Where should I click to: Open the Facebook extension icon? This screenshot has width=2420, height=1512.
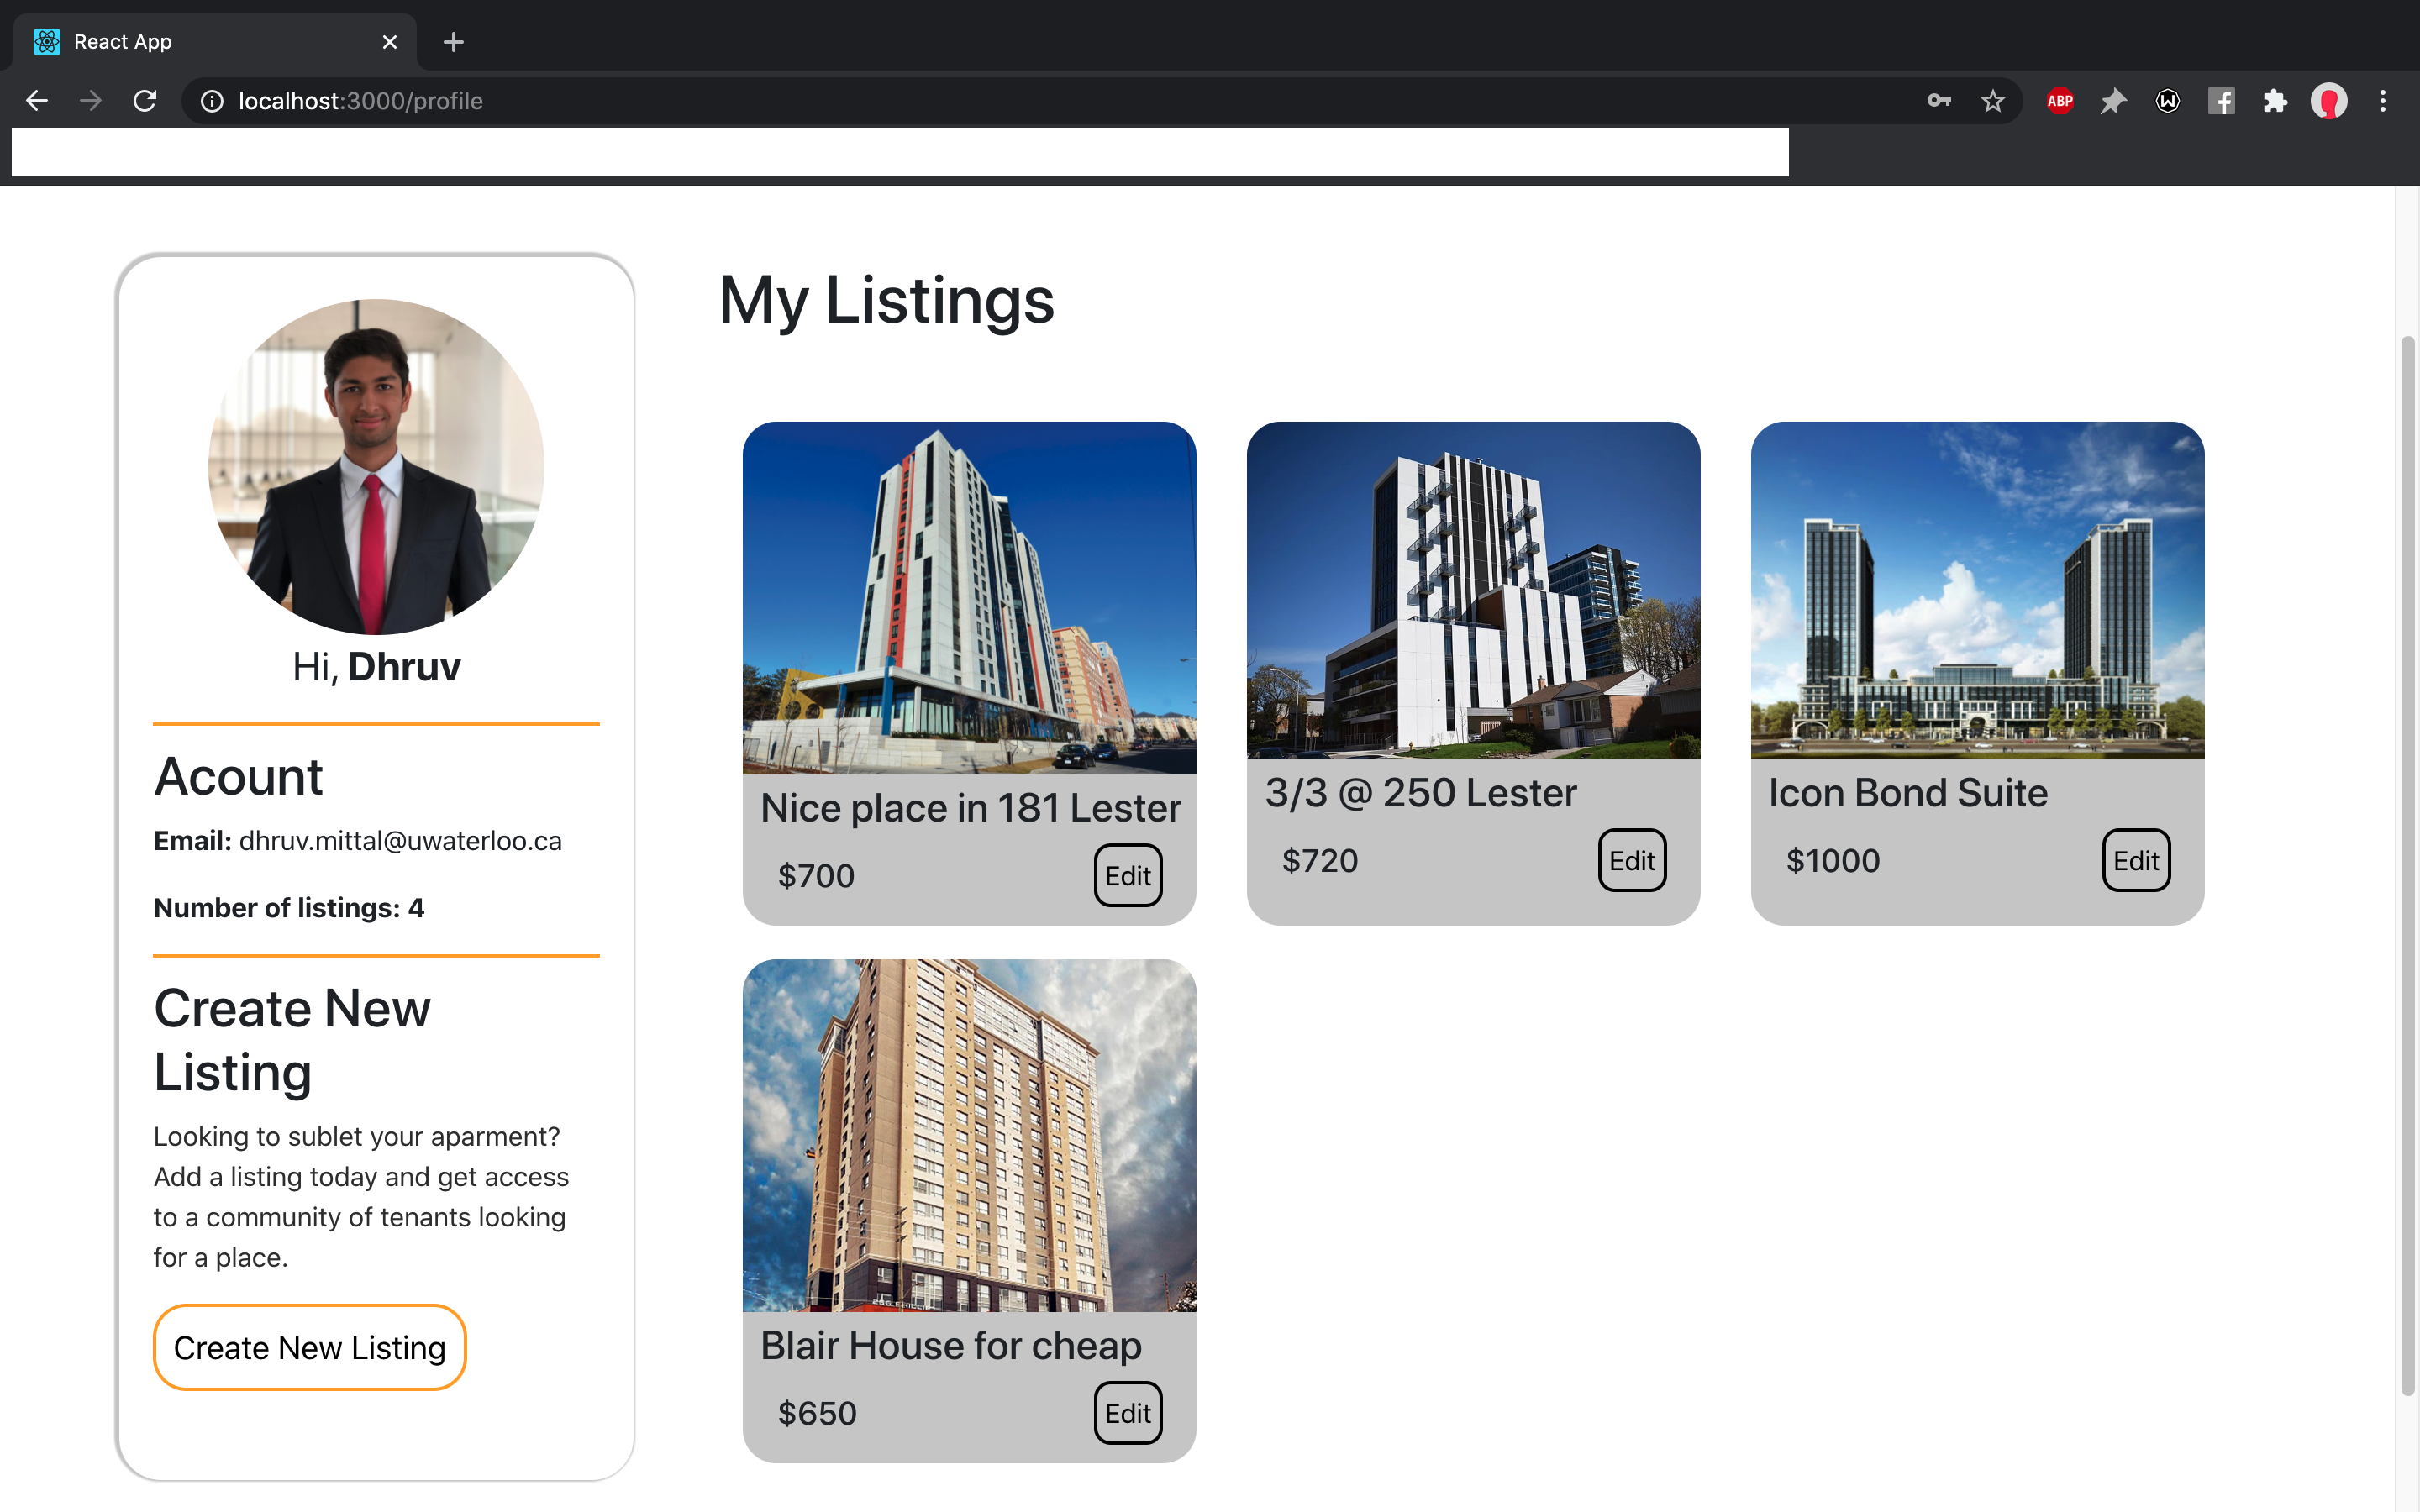(x=2221, y=101)
